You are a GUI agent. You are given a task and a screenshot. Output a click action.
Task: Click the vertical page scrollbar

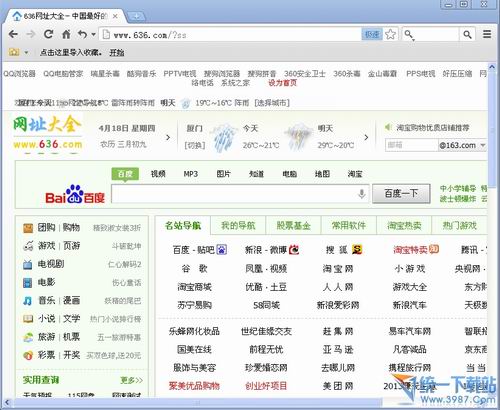tap(493, 130)
